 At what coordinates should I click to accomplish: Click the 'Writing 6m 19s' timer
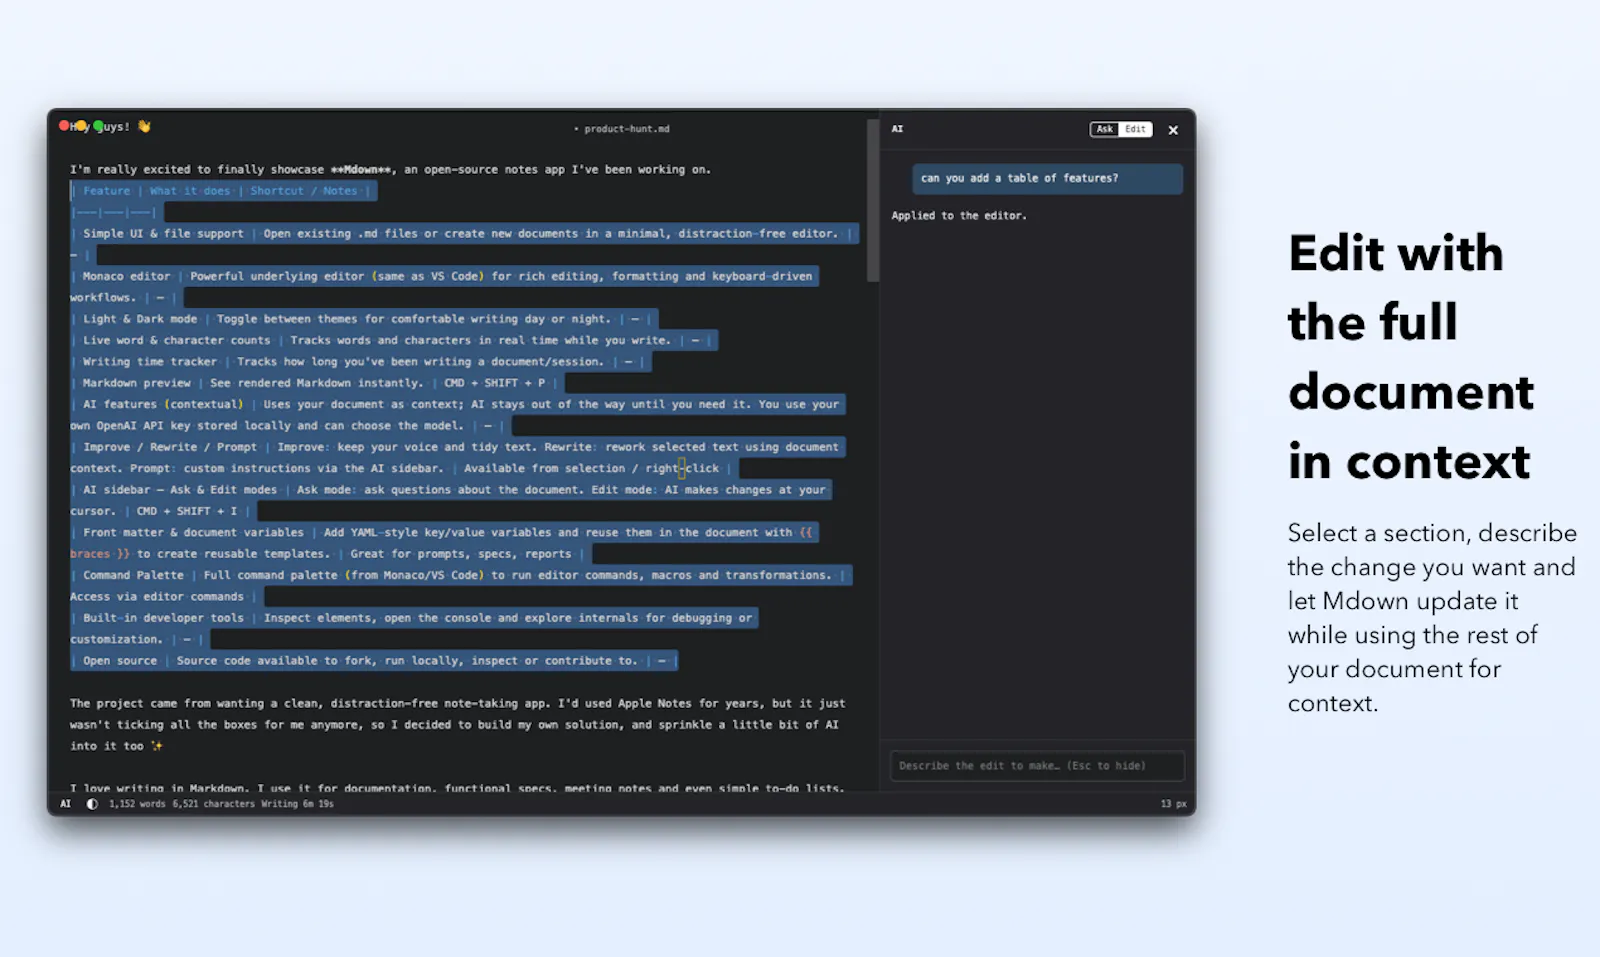pos(297,804)
